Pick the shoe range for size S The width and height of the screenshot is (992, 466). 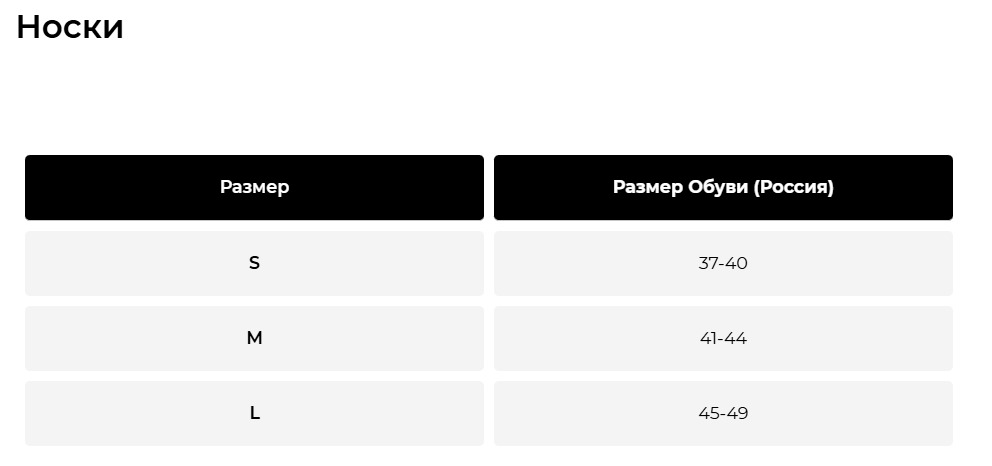(723, 263)
